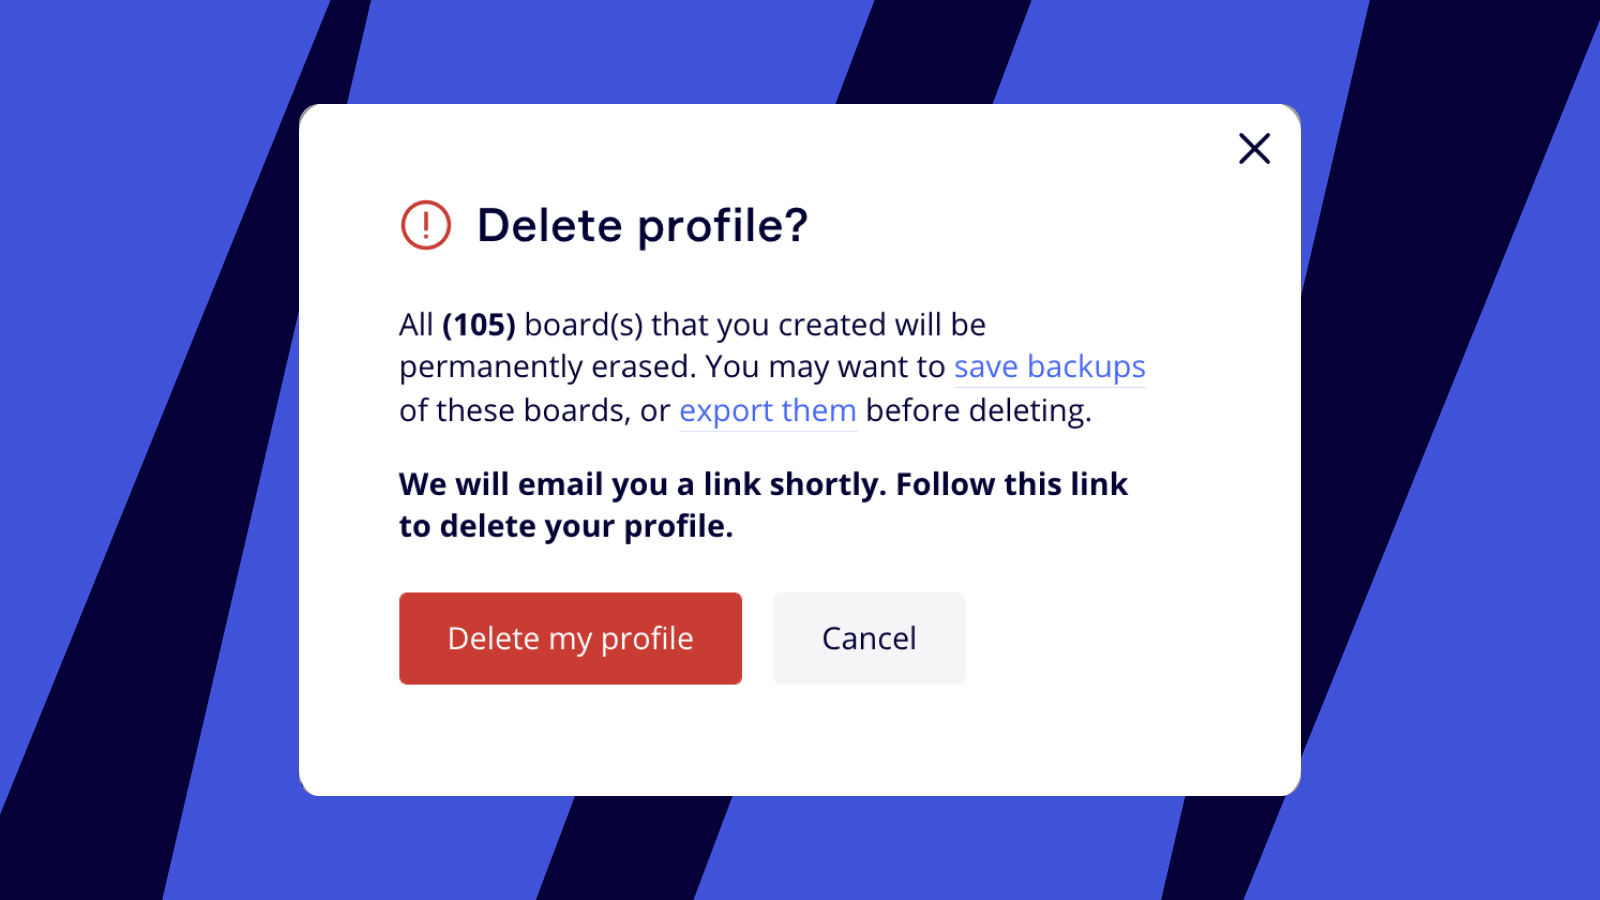Click the words that you created will be

click(x=818, y=325)
